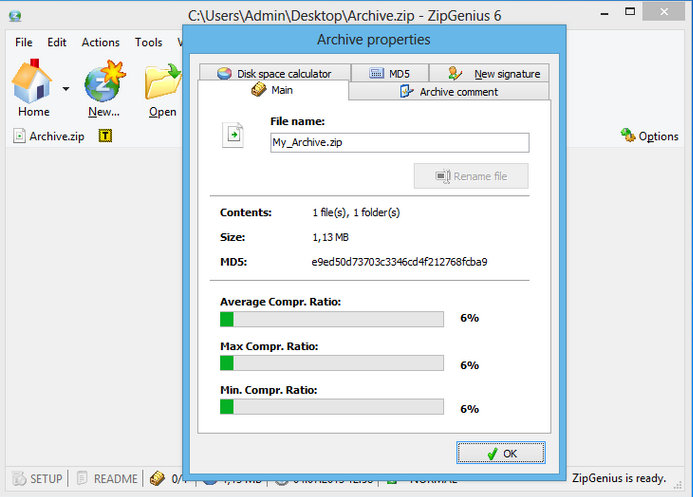
Task: Click the MD5 hash value text
Action: (400, 262)
